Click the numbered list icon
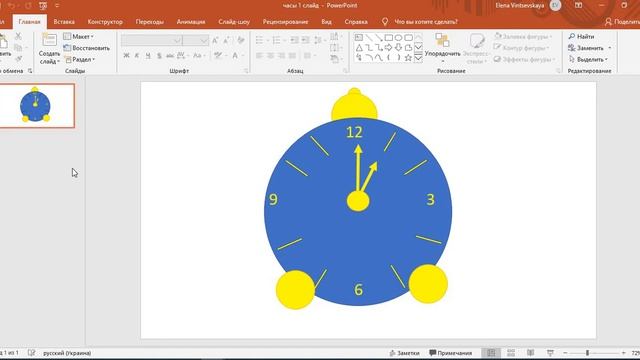640x360 pixels. 276,40
